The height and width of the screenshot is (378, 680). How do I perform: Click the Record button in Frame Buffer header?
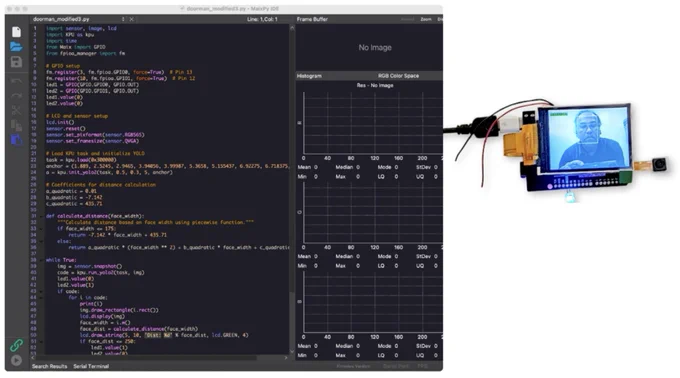point(407,19)
